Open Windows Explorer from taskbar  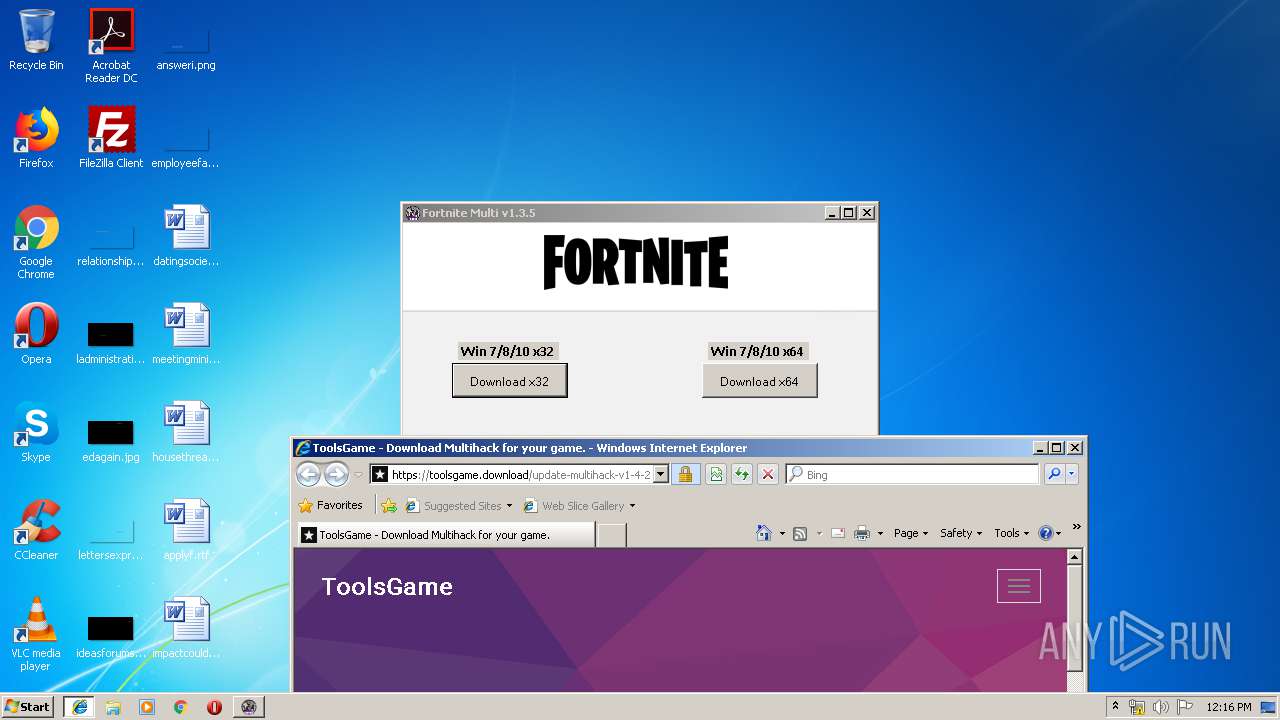coord(113,707)
